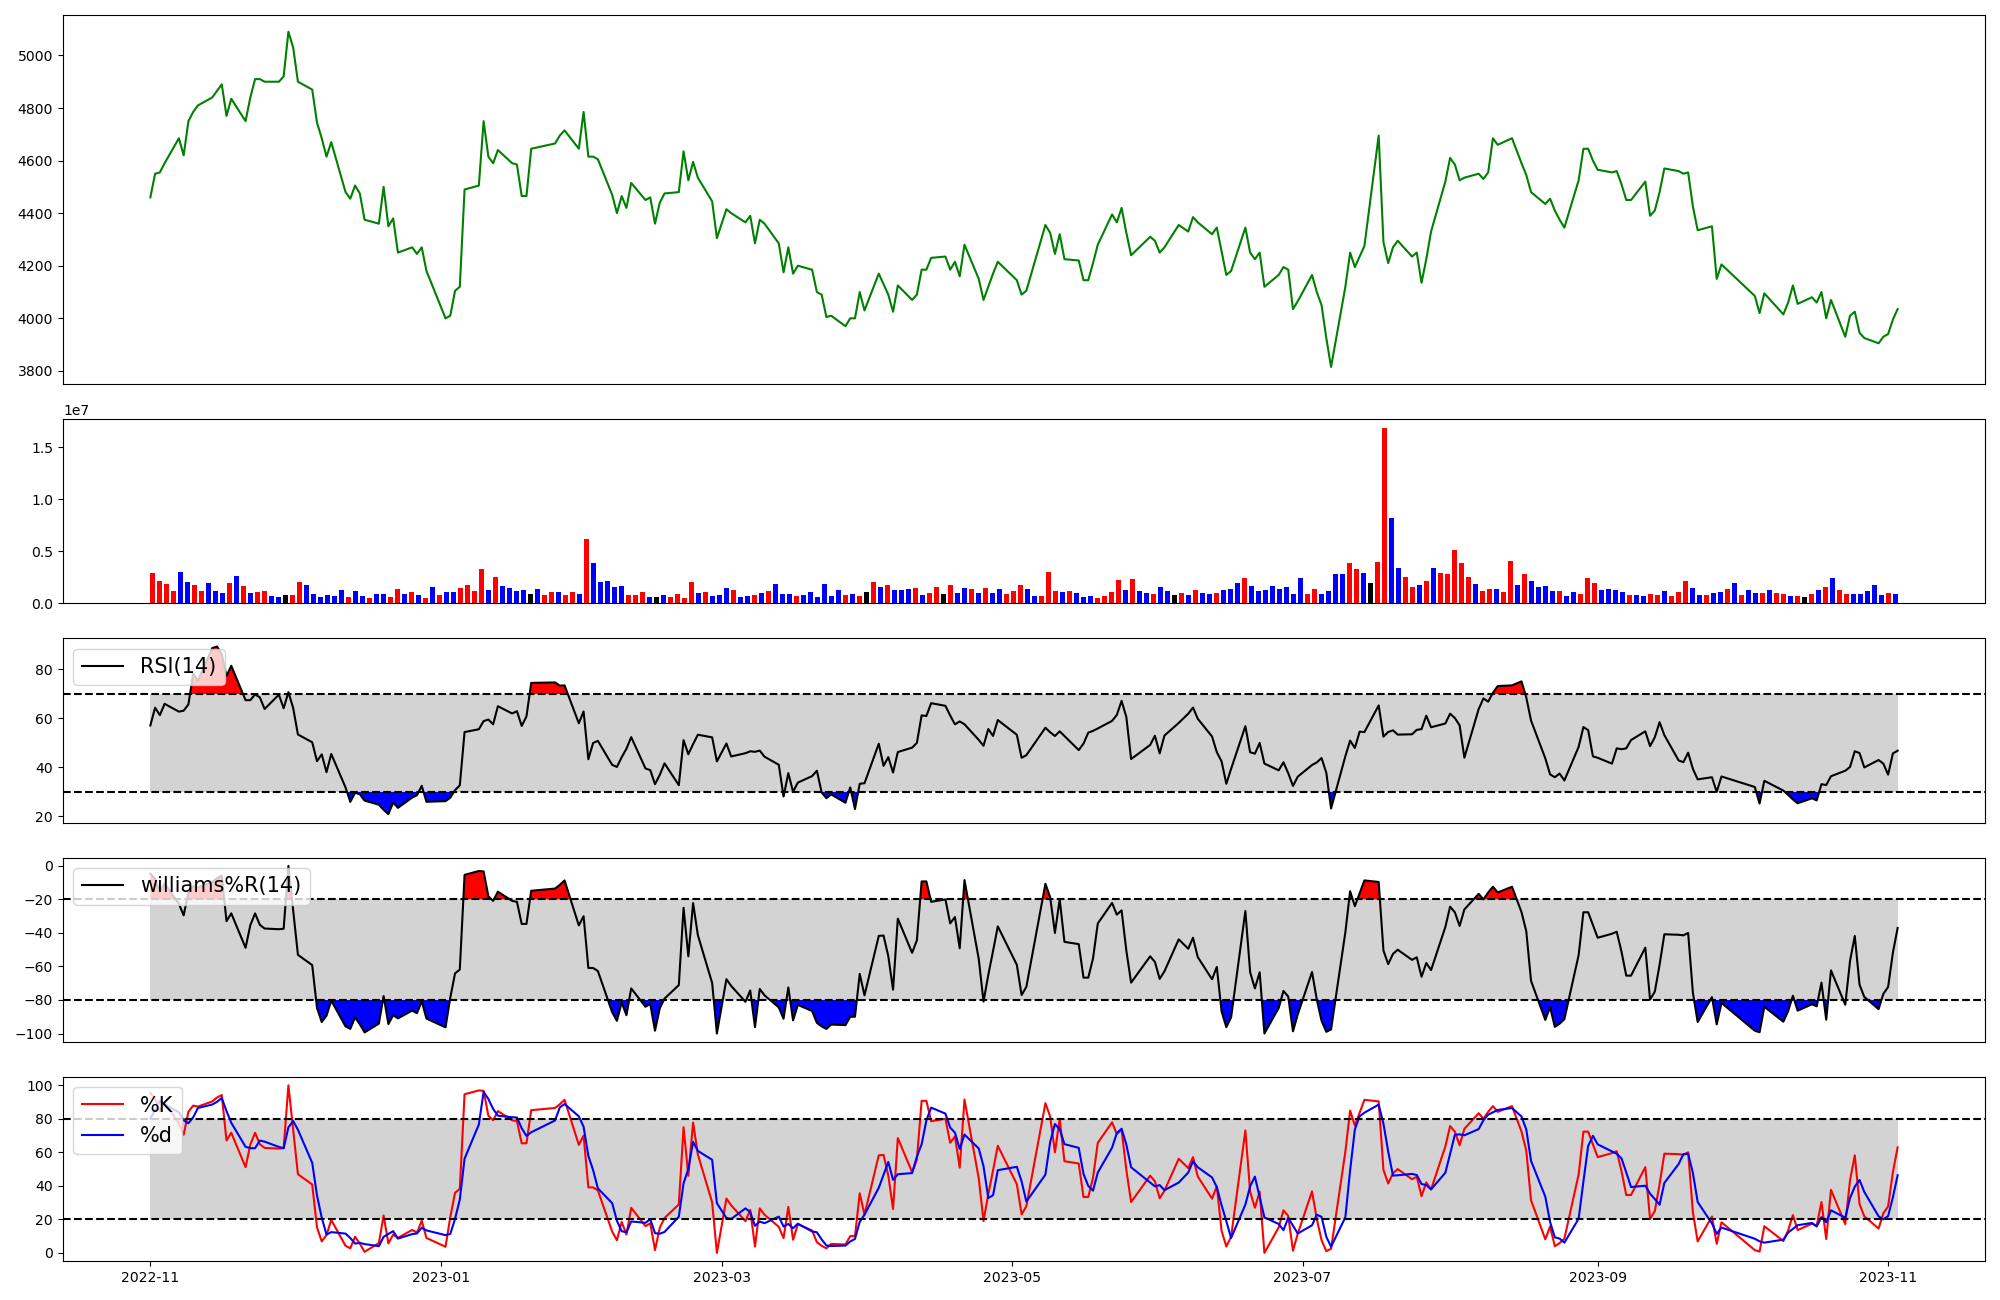This screenshot has height=1300, width=2000.
Task: Click the 2023-03 x-axis date label
Action: tap(722, 1277)
